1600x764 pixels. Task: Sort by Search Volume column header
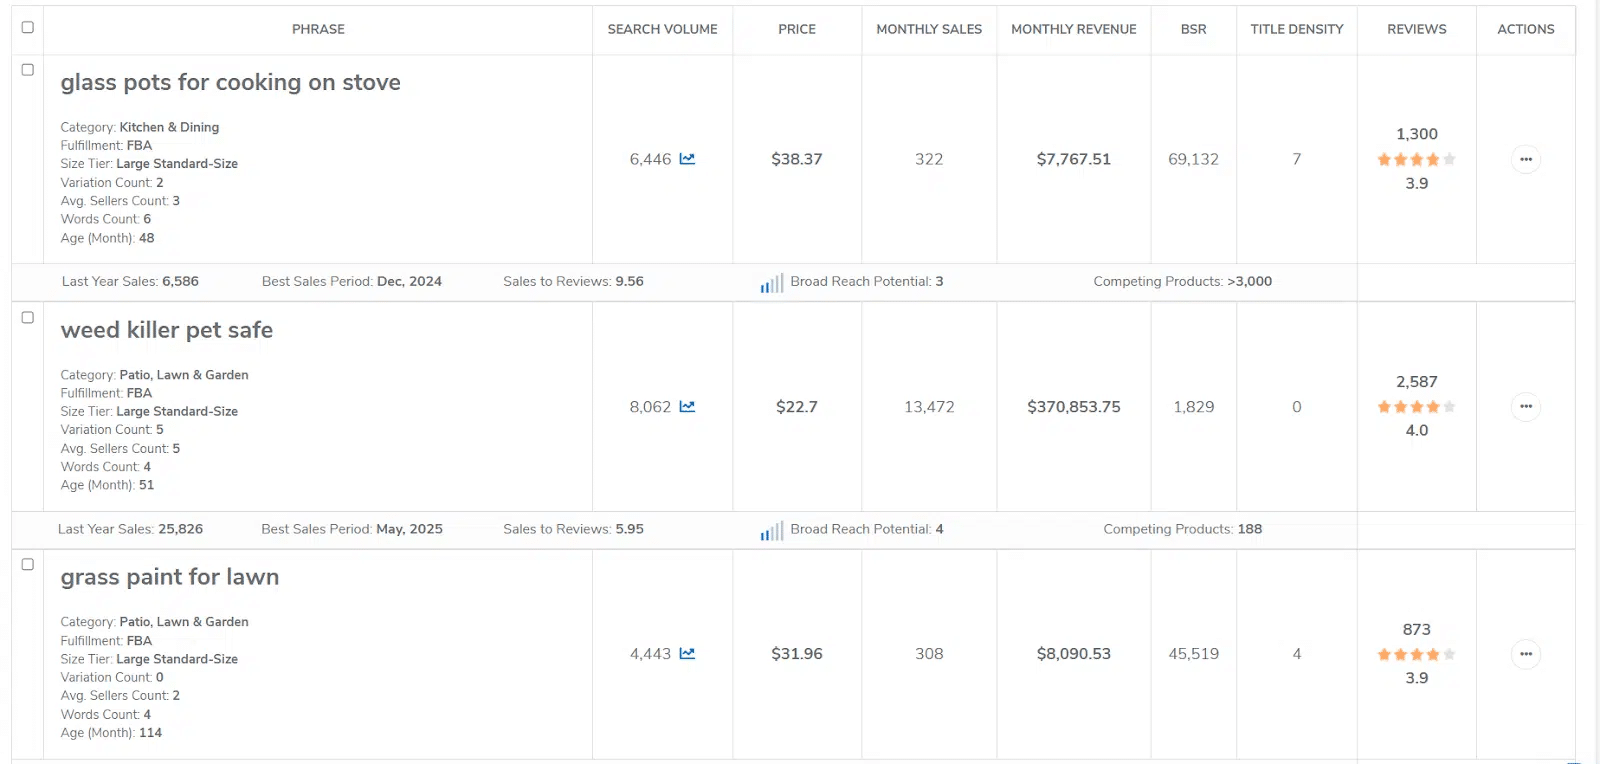click(x=662, y=29)
